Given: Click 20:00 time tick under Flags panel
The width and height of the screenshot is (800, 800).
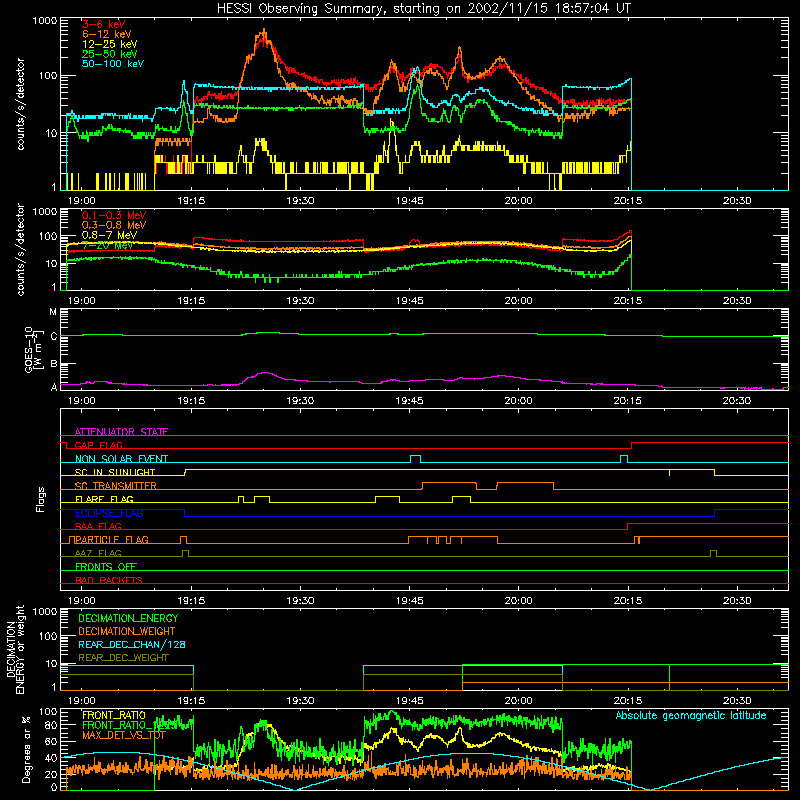Looking at the screenshot, I should (518, 601).
